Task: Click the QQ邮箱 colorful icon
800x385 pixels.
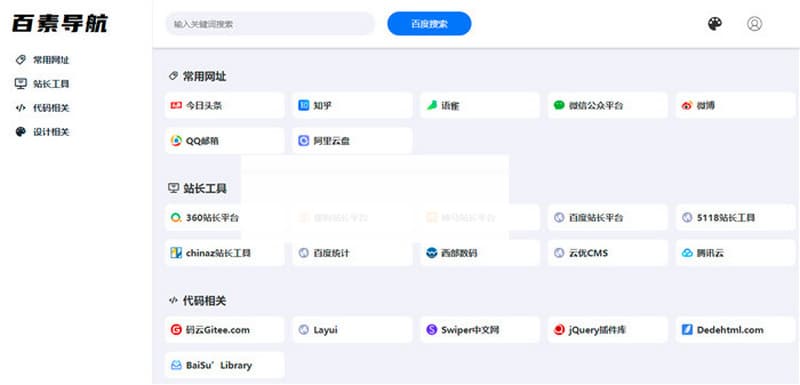Action: point(176,141)
